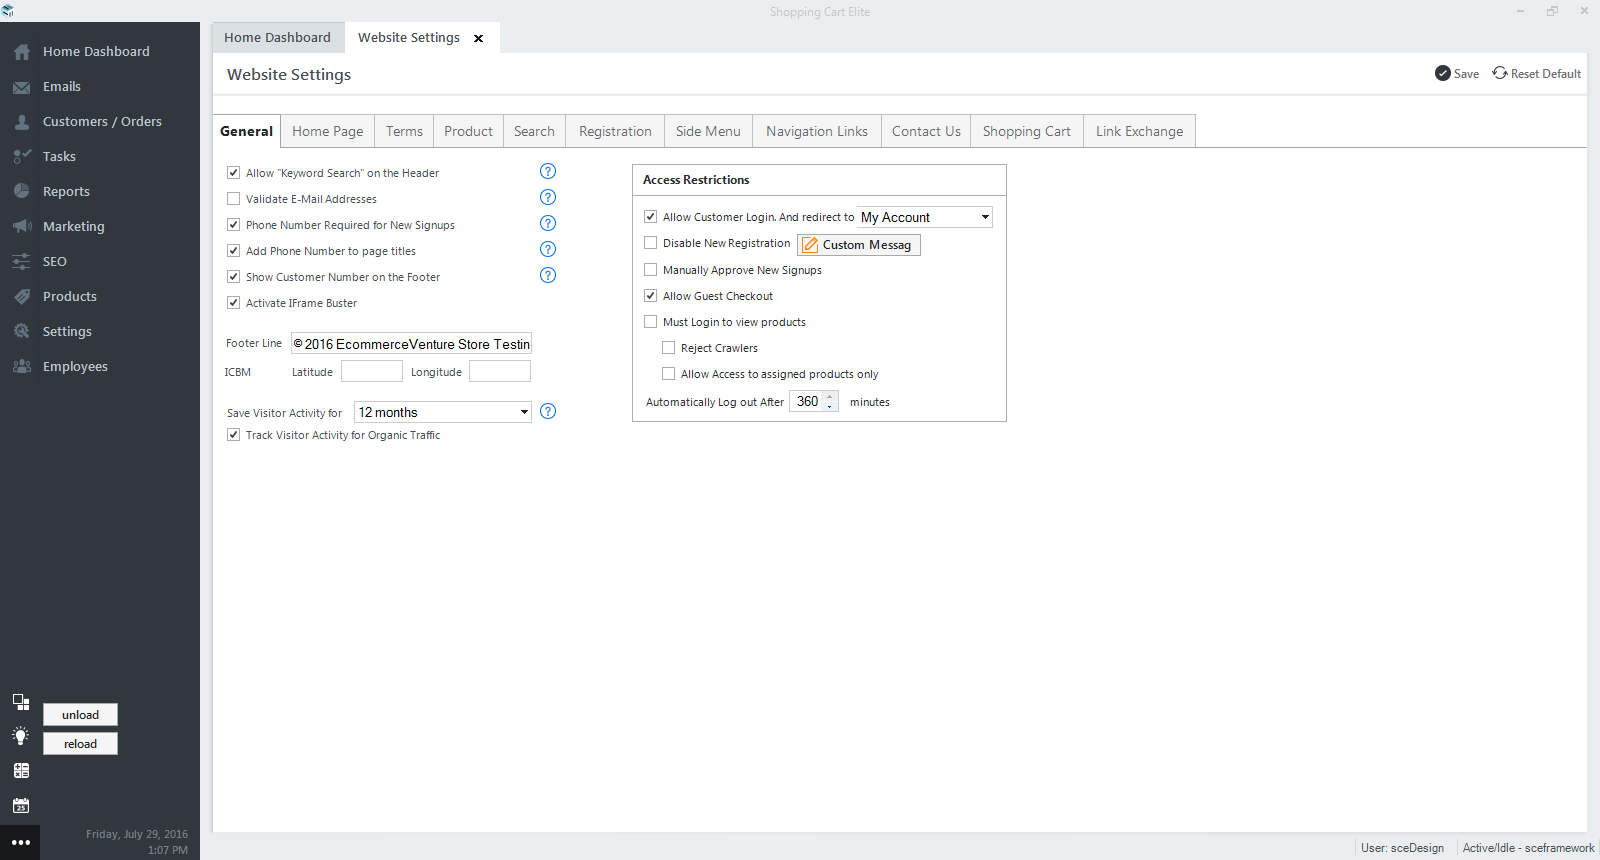
Task: Open the Home Dashboard window tab
Action: [278, 38]
